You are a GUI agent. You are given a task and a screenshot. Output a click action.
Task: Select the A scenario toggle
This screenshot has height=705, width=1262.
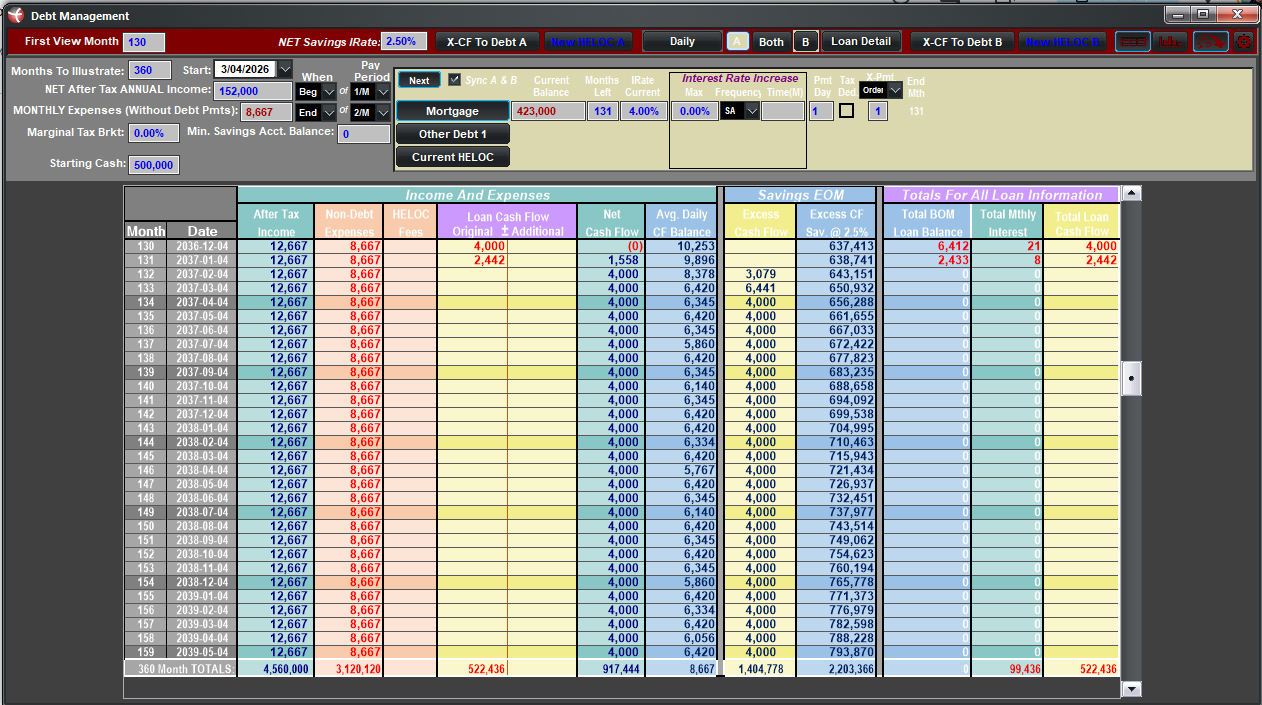click(737, 41)
